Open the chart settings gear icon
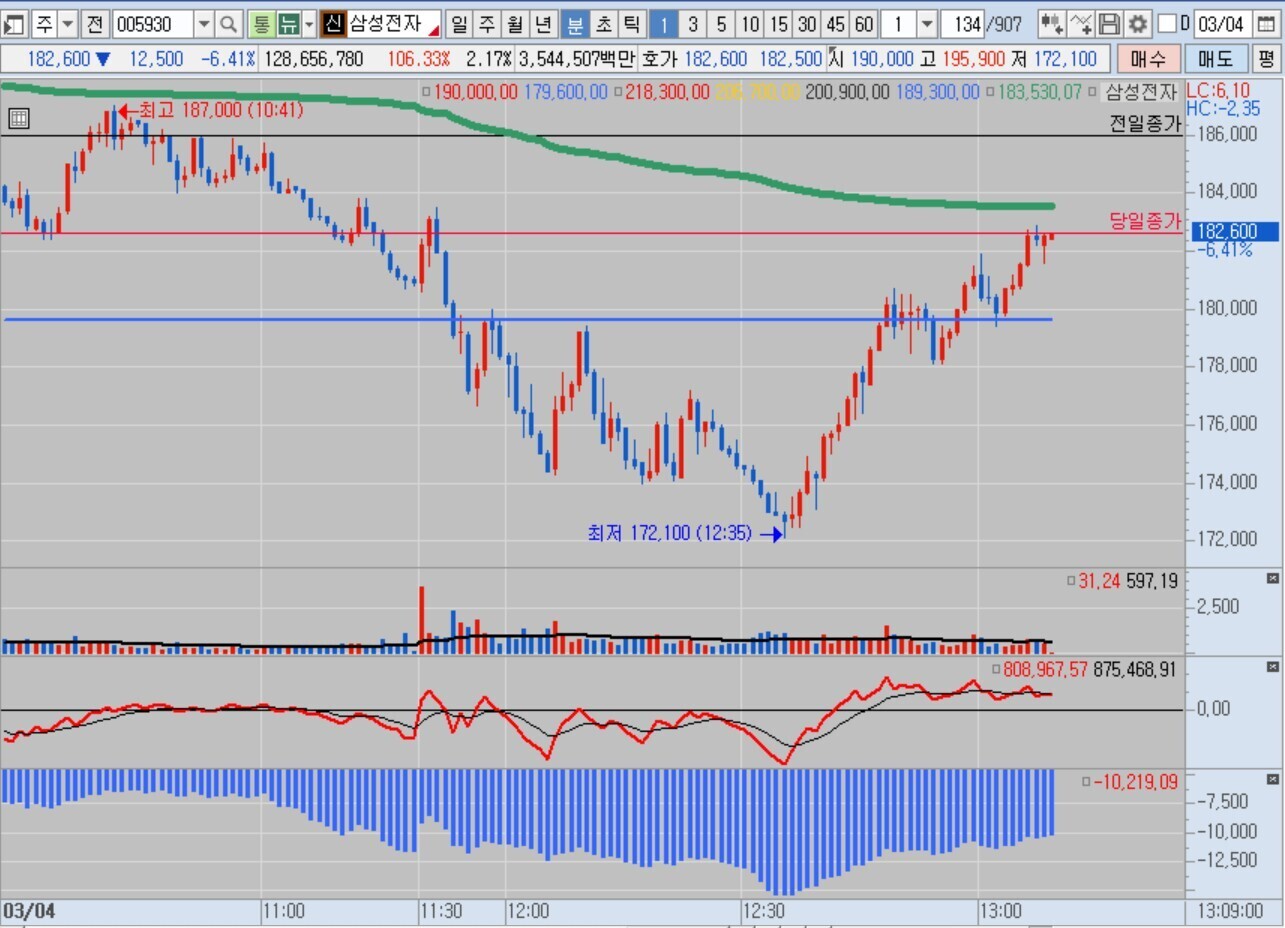Viewport: 1285px width, 928px height. click(1137, 24)
